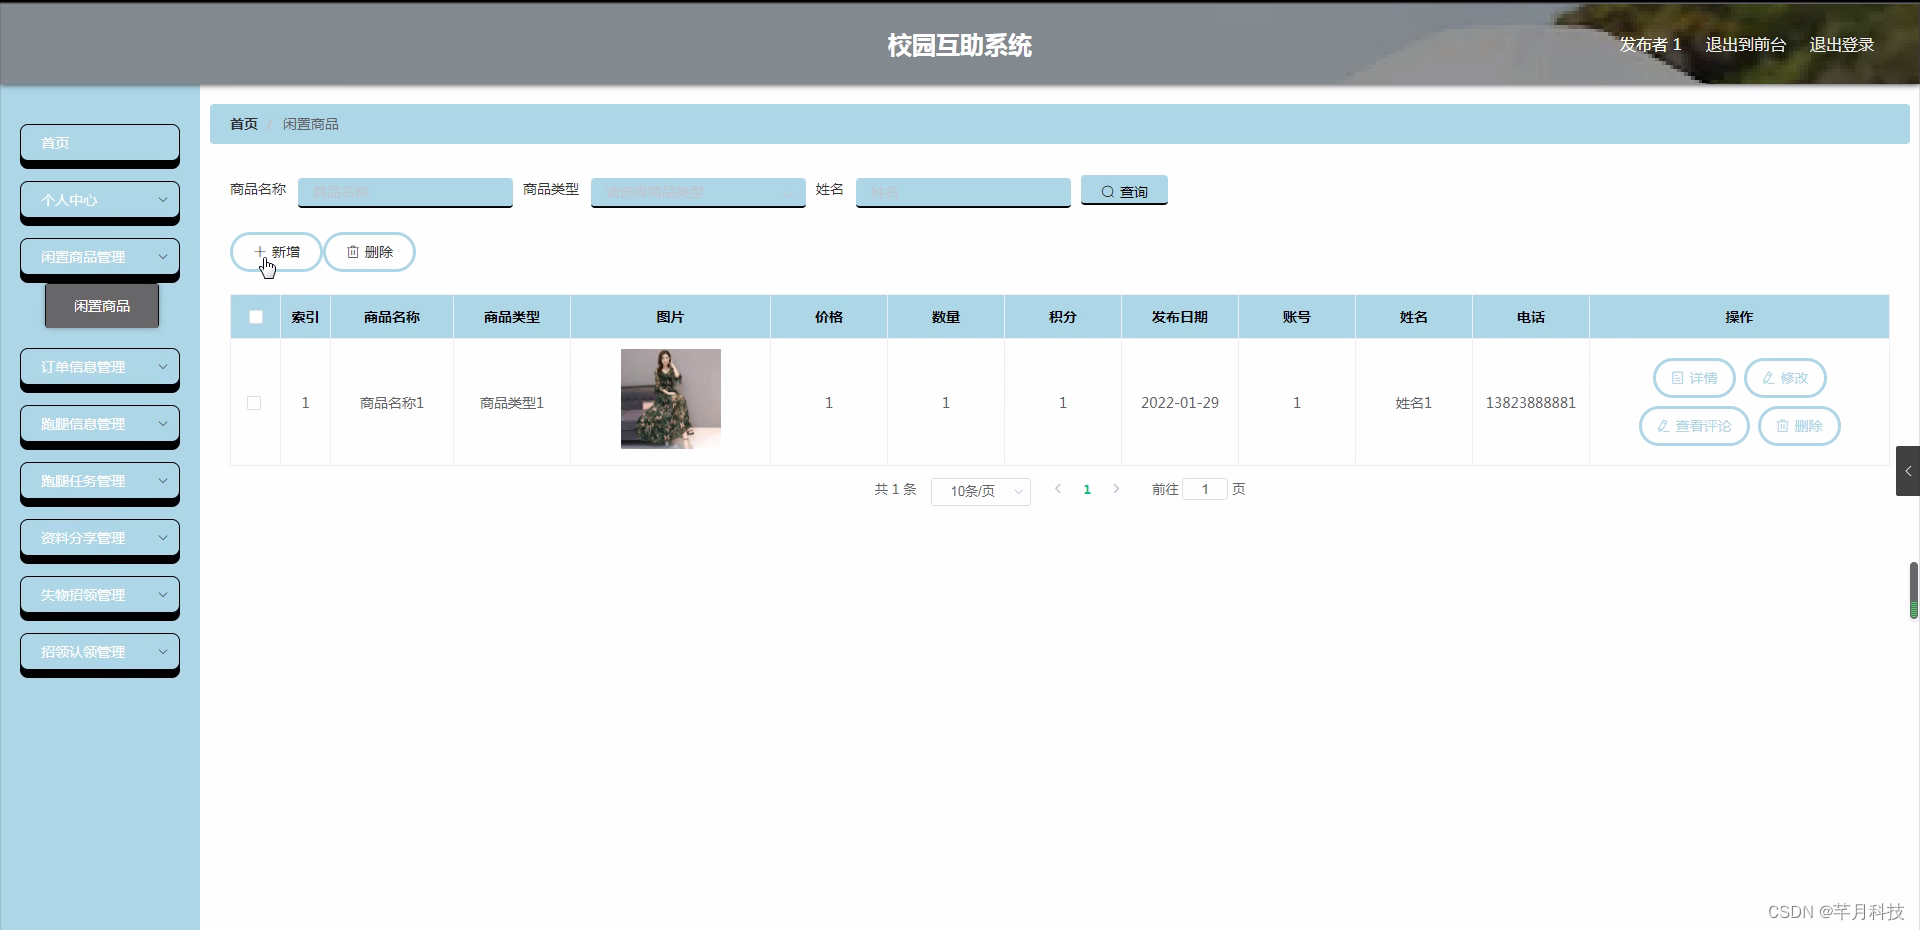Viewport: 1920px width, 930px height.
Task: Click the 查看评论 comment icon in the row
Action: 1664,426
